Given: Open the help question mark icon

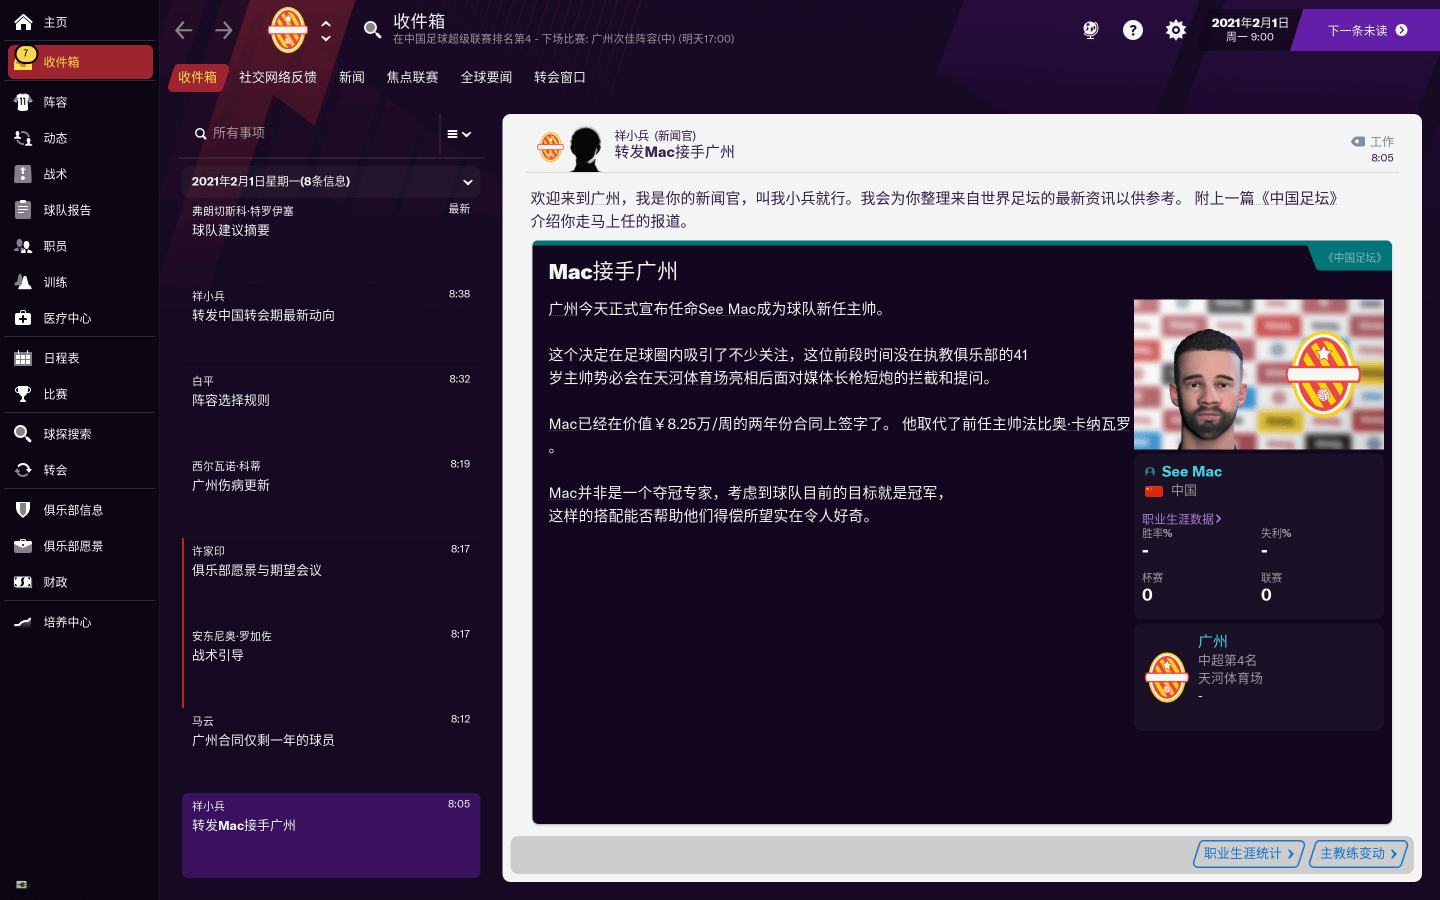Looking at the screenshot, I should pos(1133,30).
